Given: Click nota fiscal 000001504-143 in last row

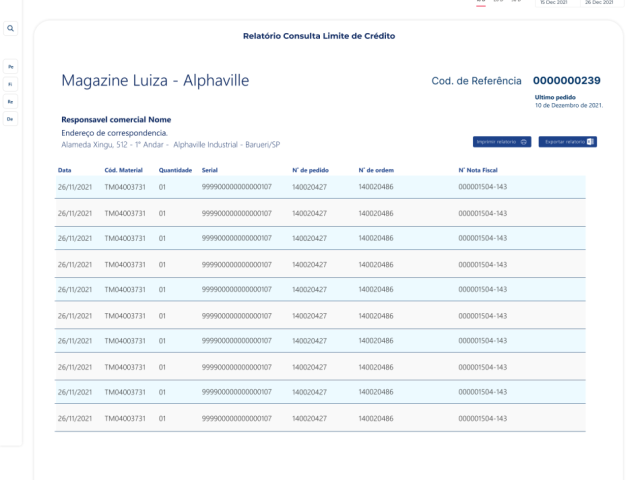Looking at the screenshot, I should coord(482,418).
